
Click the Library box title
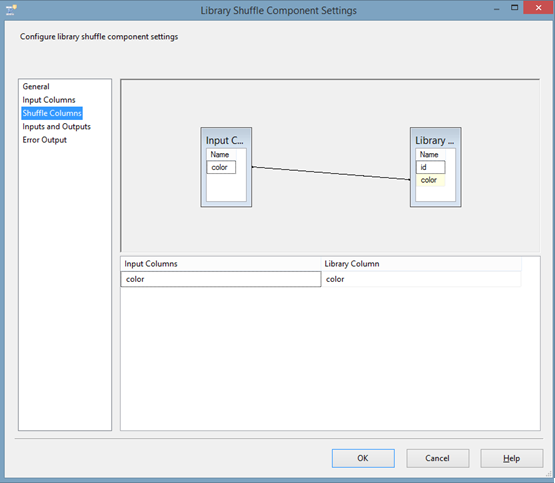[435, 140]
